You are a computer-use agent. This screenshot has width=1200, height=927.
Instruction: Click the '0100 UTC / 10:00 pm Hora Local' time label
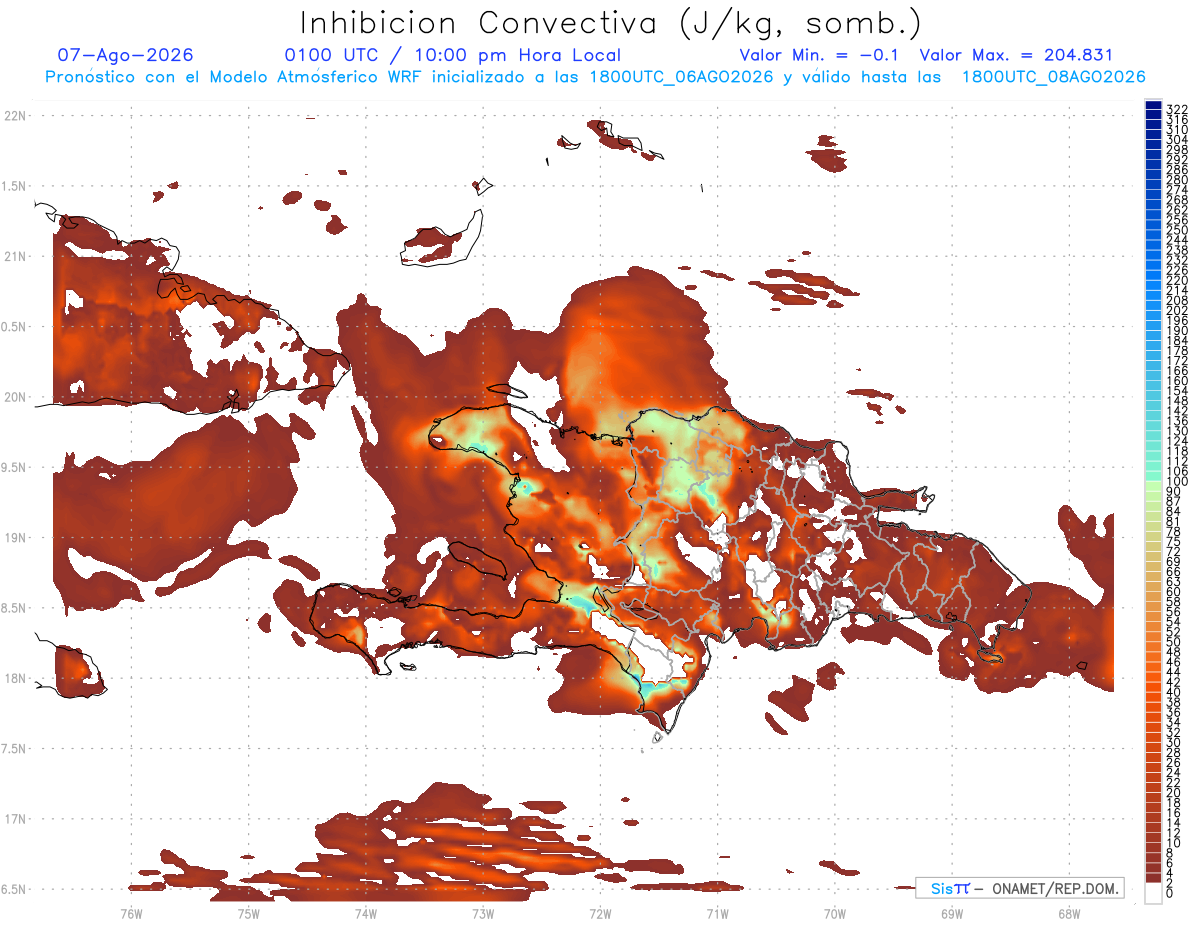pyautogui.click(x=453, y=55)
